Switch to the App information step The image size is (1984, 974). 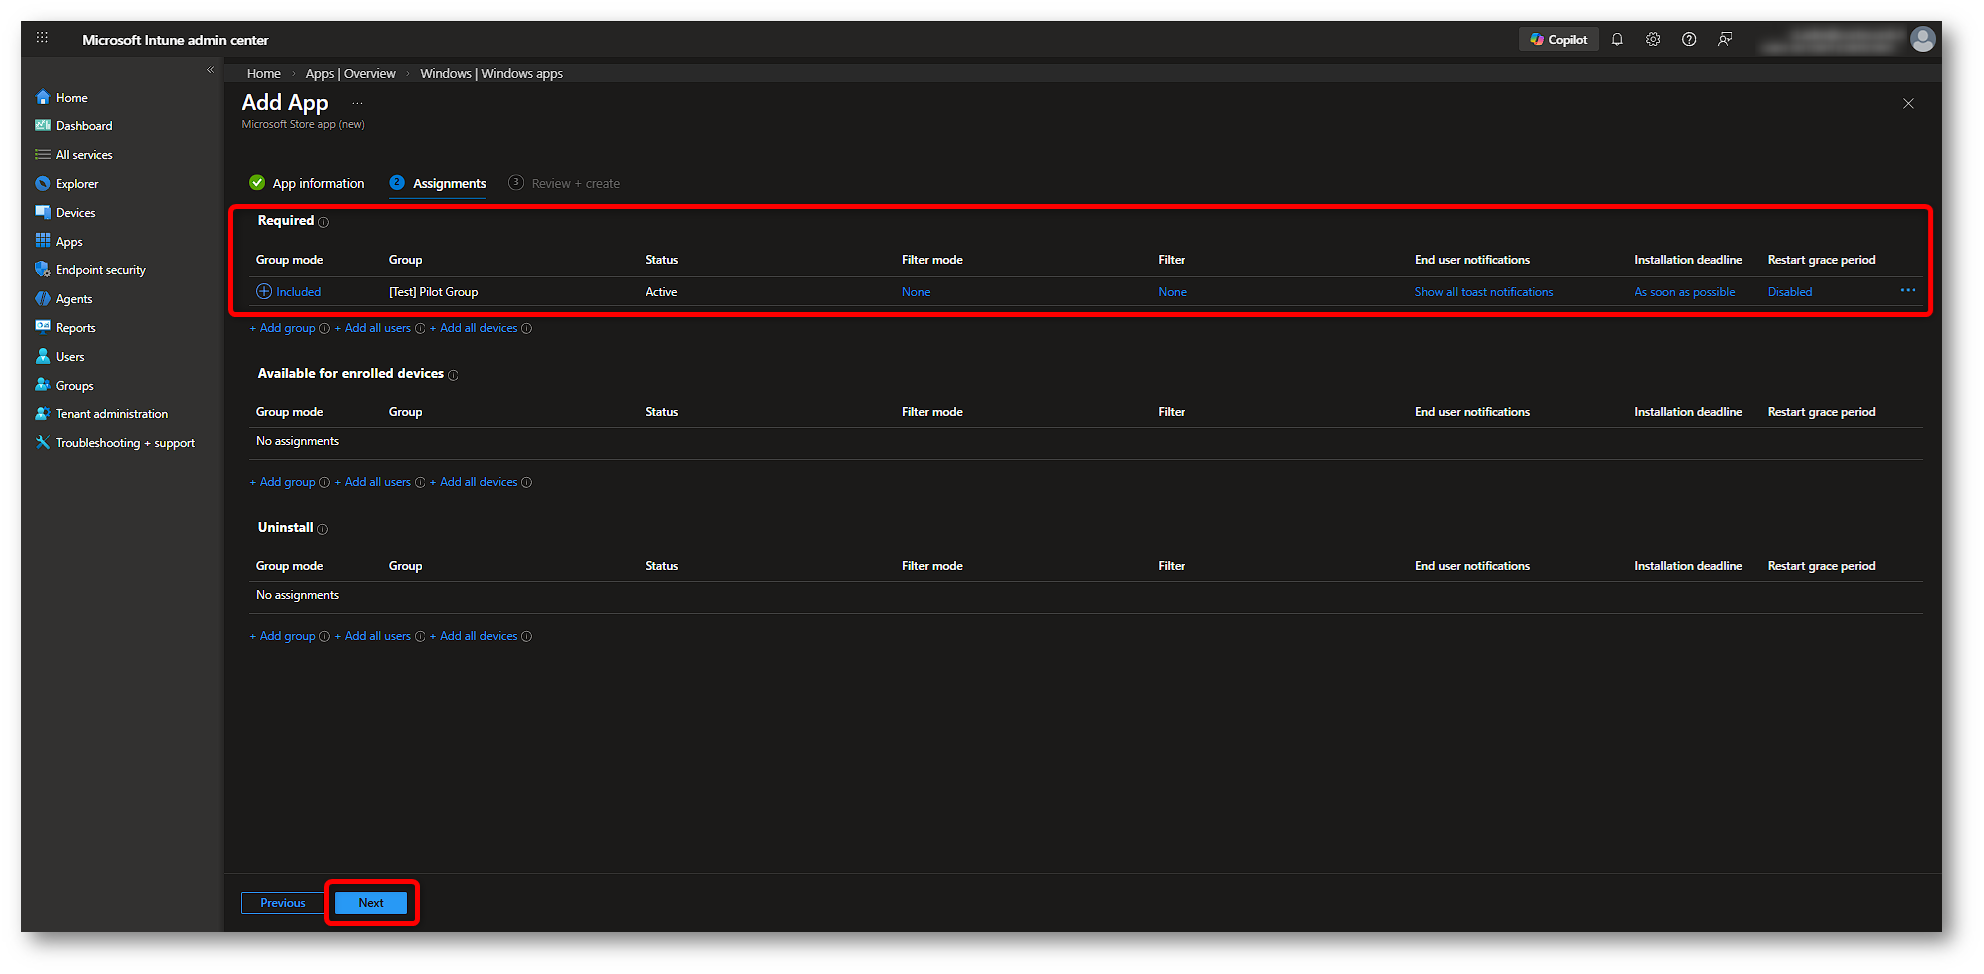[317, 184]
